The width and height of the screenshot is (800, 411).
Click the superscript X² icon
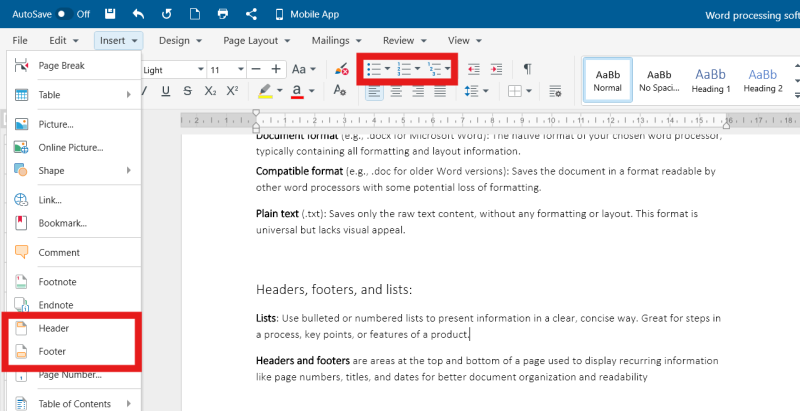click(232, 92)
